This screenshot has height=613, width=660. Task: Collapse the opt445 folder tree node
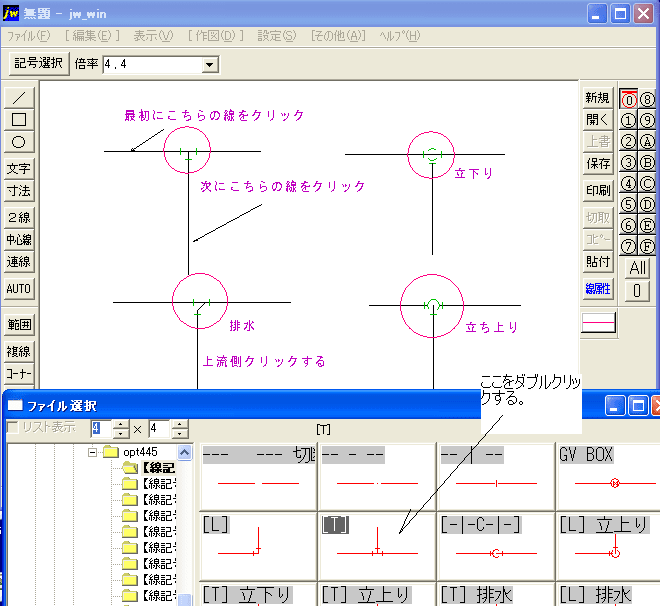(x=92, y=452)
